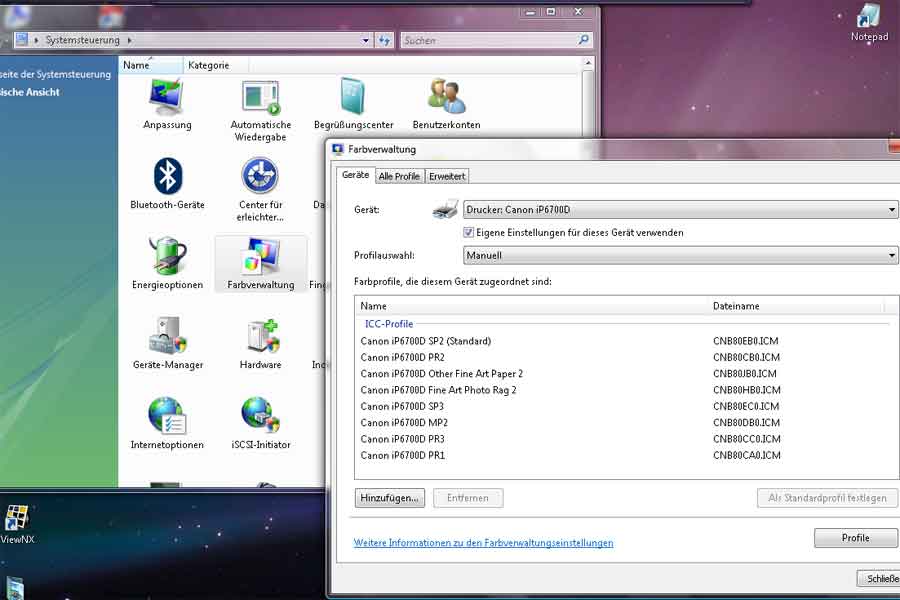Expand the Profilauswahl Manuell dropdown

(x=680, y=255)
